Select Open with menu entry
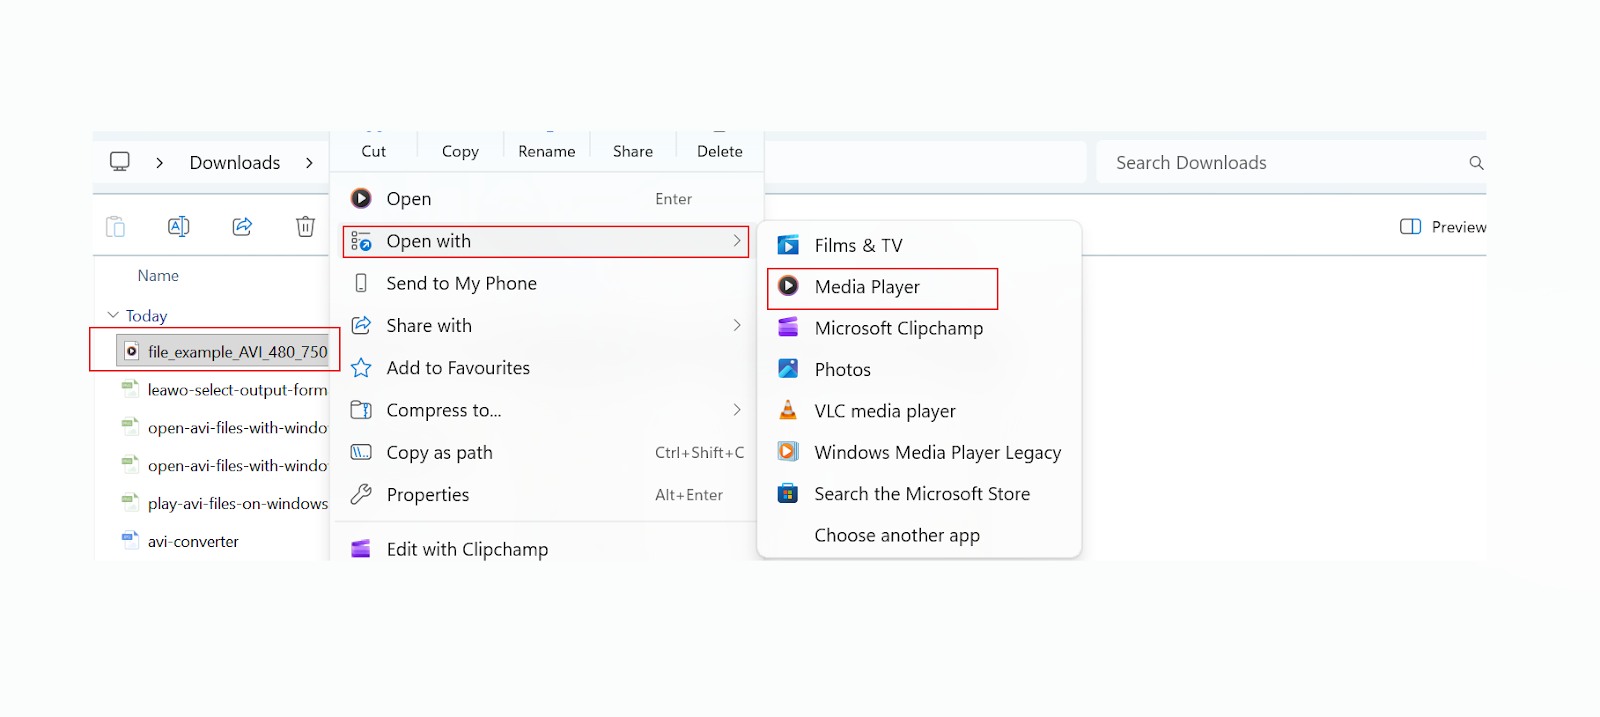 [546, 241]
